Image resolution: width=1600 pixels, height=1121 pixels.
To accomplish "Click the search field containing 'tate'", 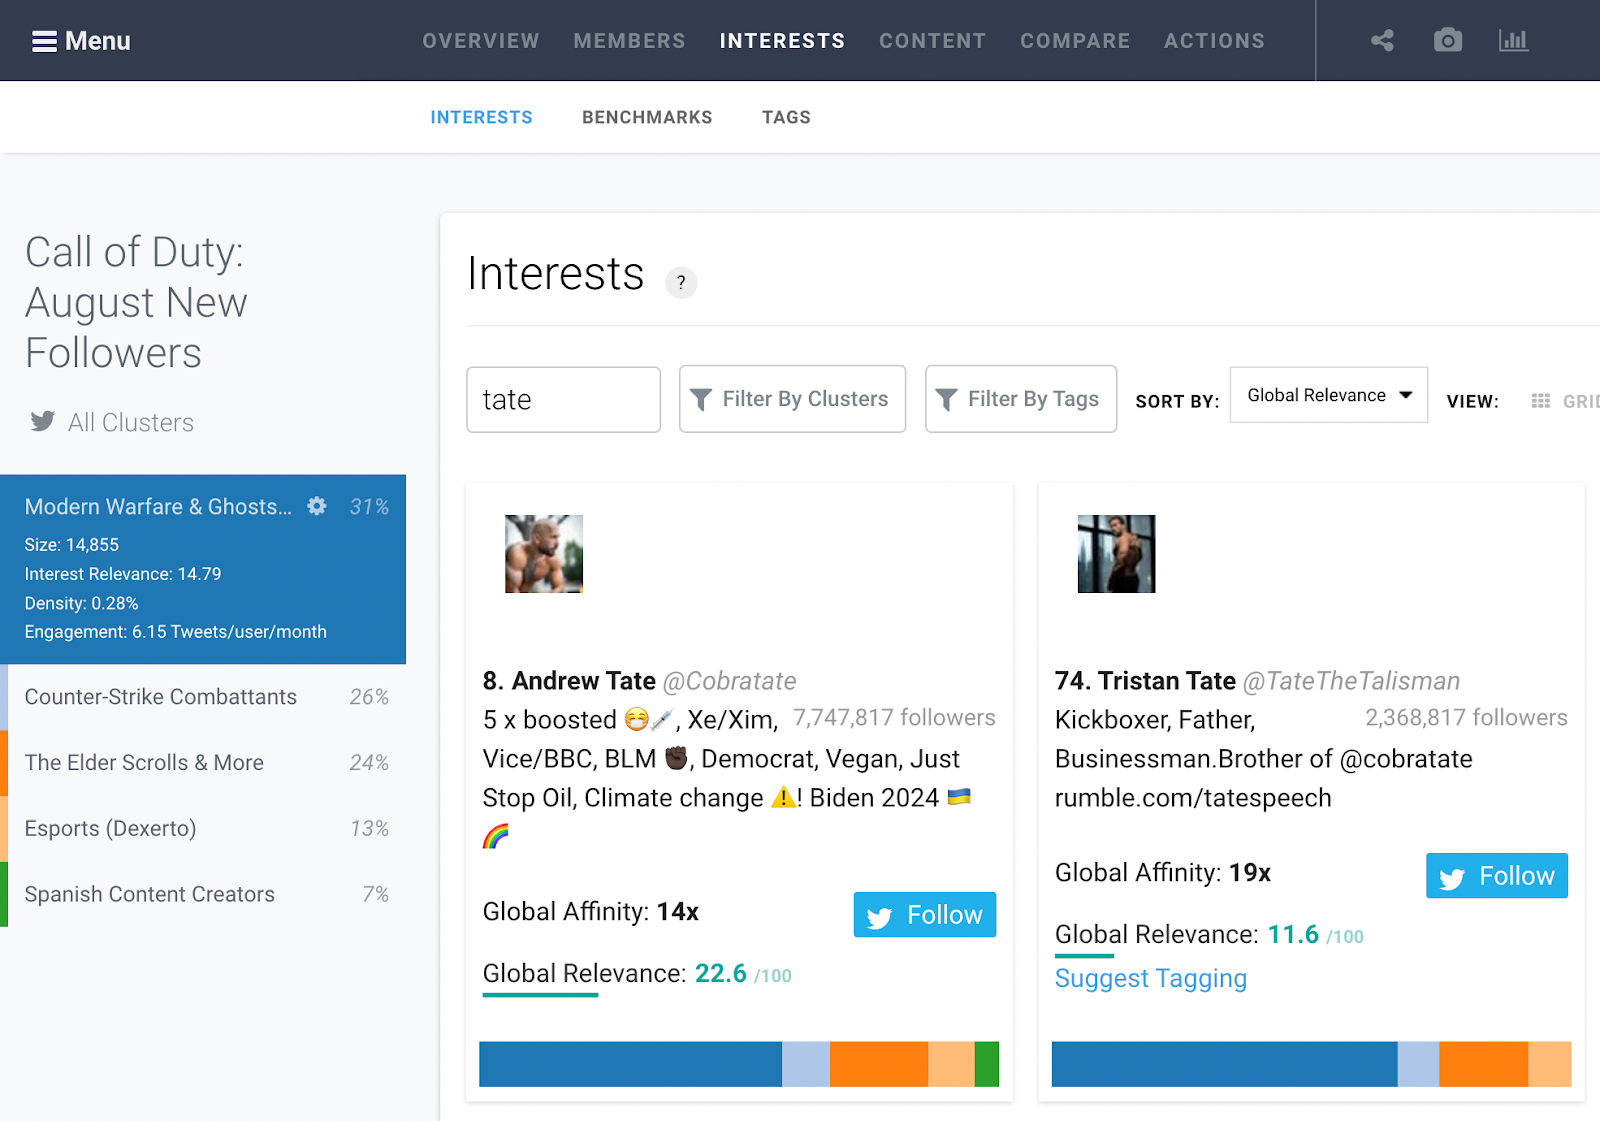I will [x=563, y=399].
